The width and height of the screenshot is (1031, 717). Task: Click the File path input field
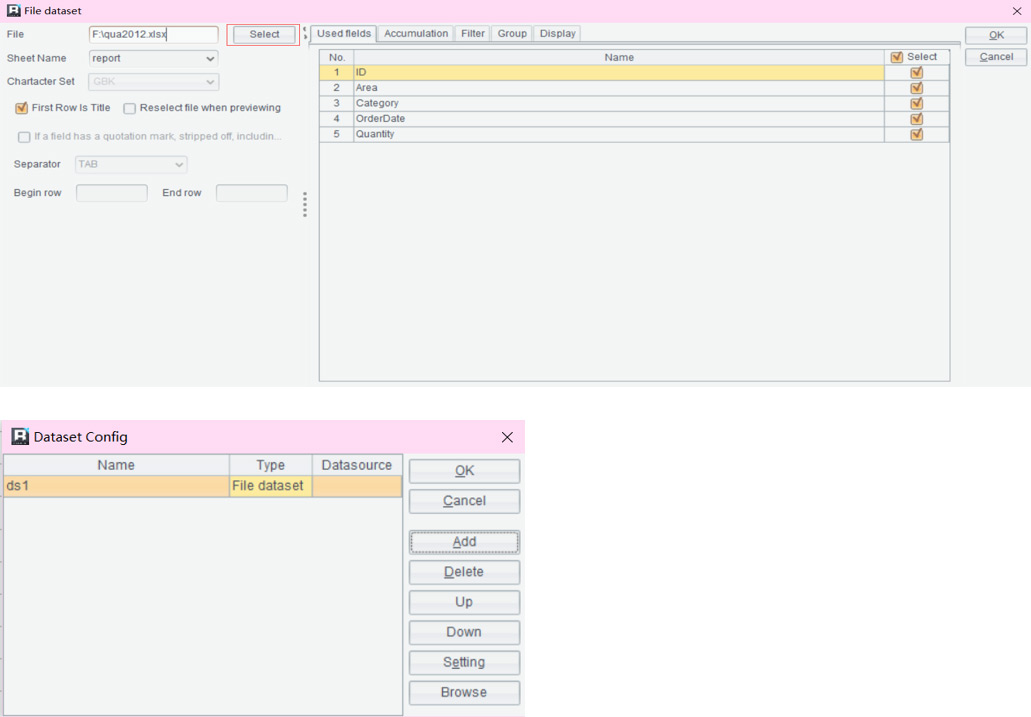point(153,34)
